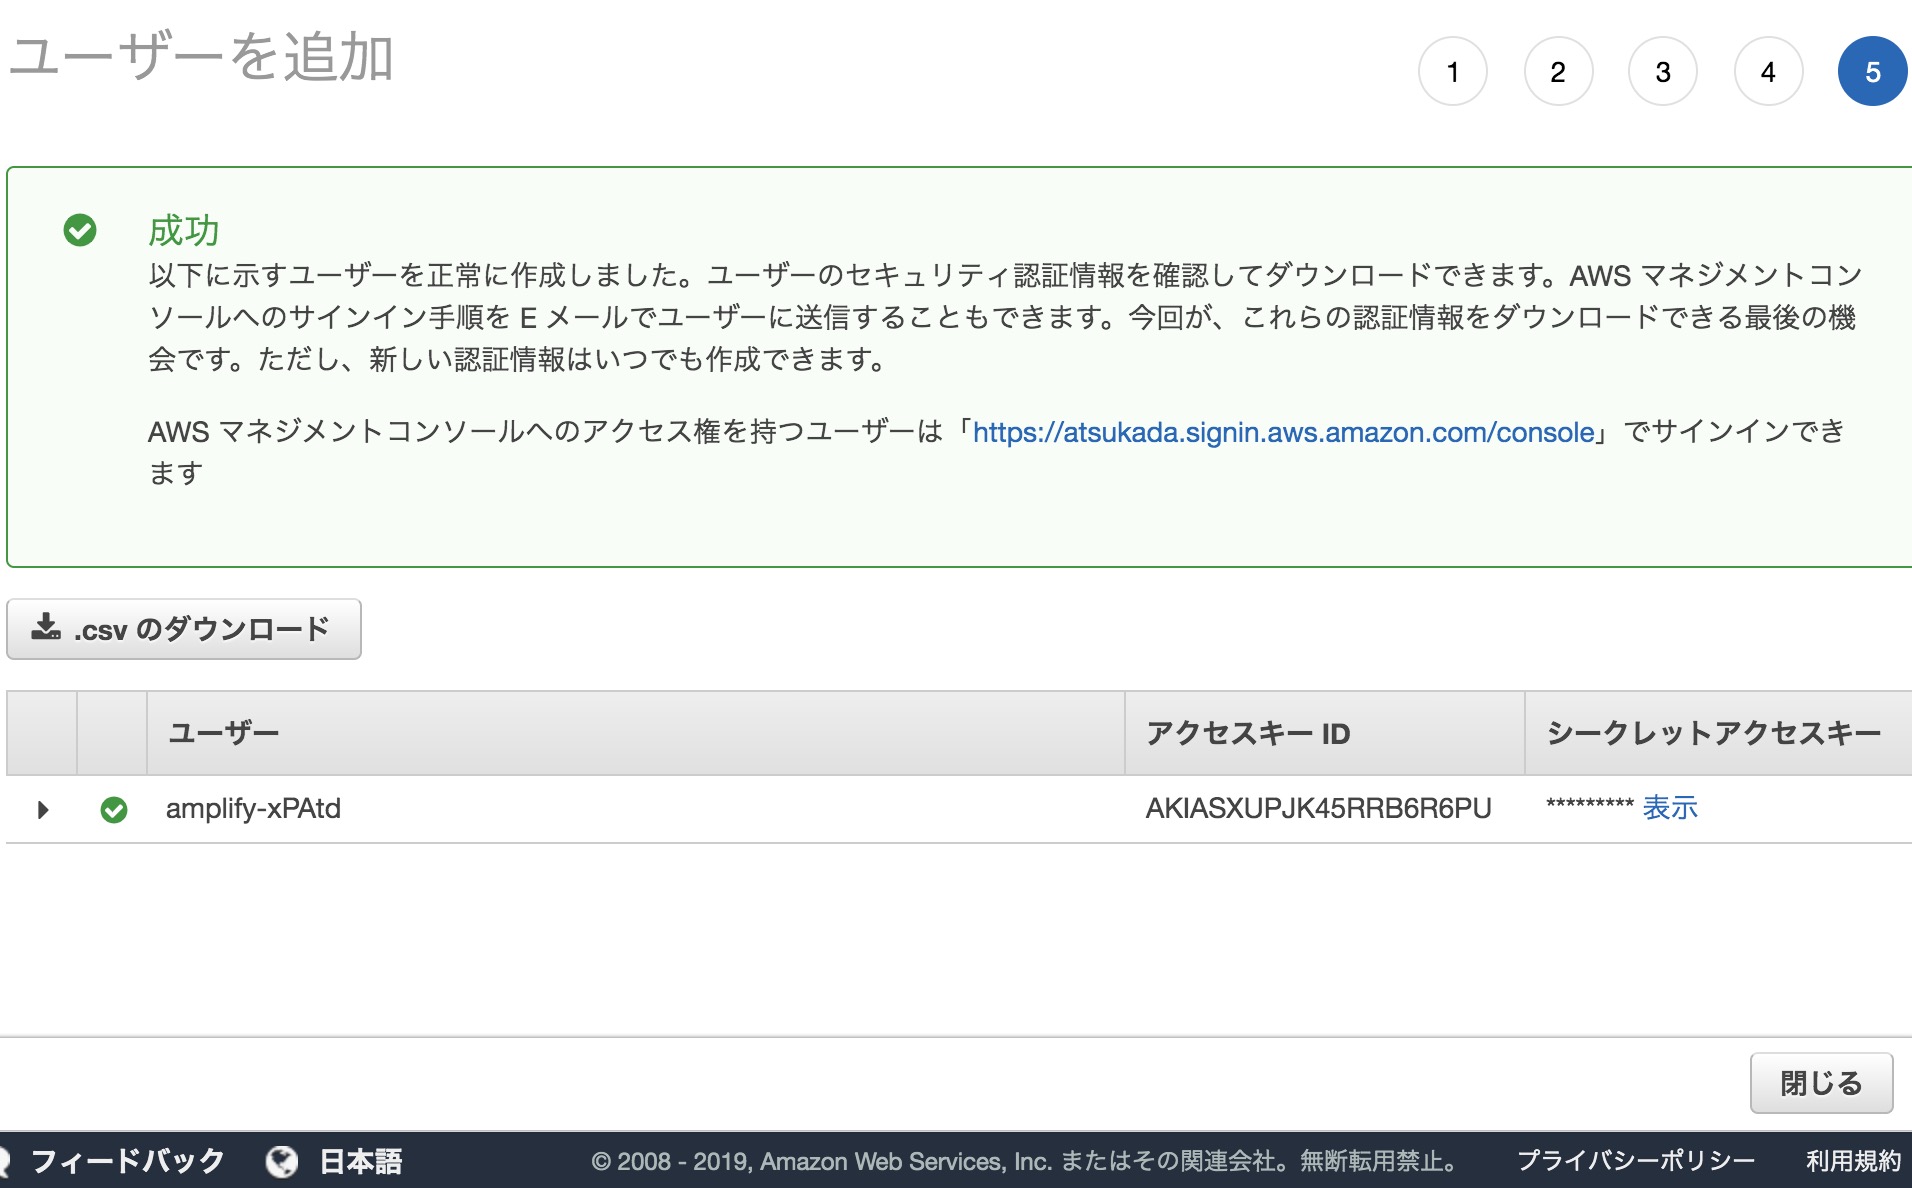Click the download icon beside .csv
Viewport: 1912px width, 1188px height.
tap(45, 628)
